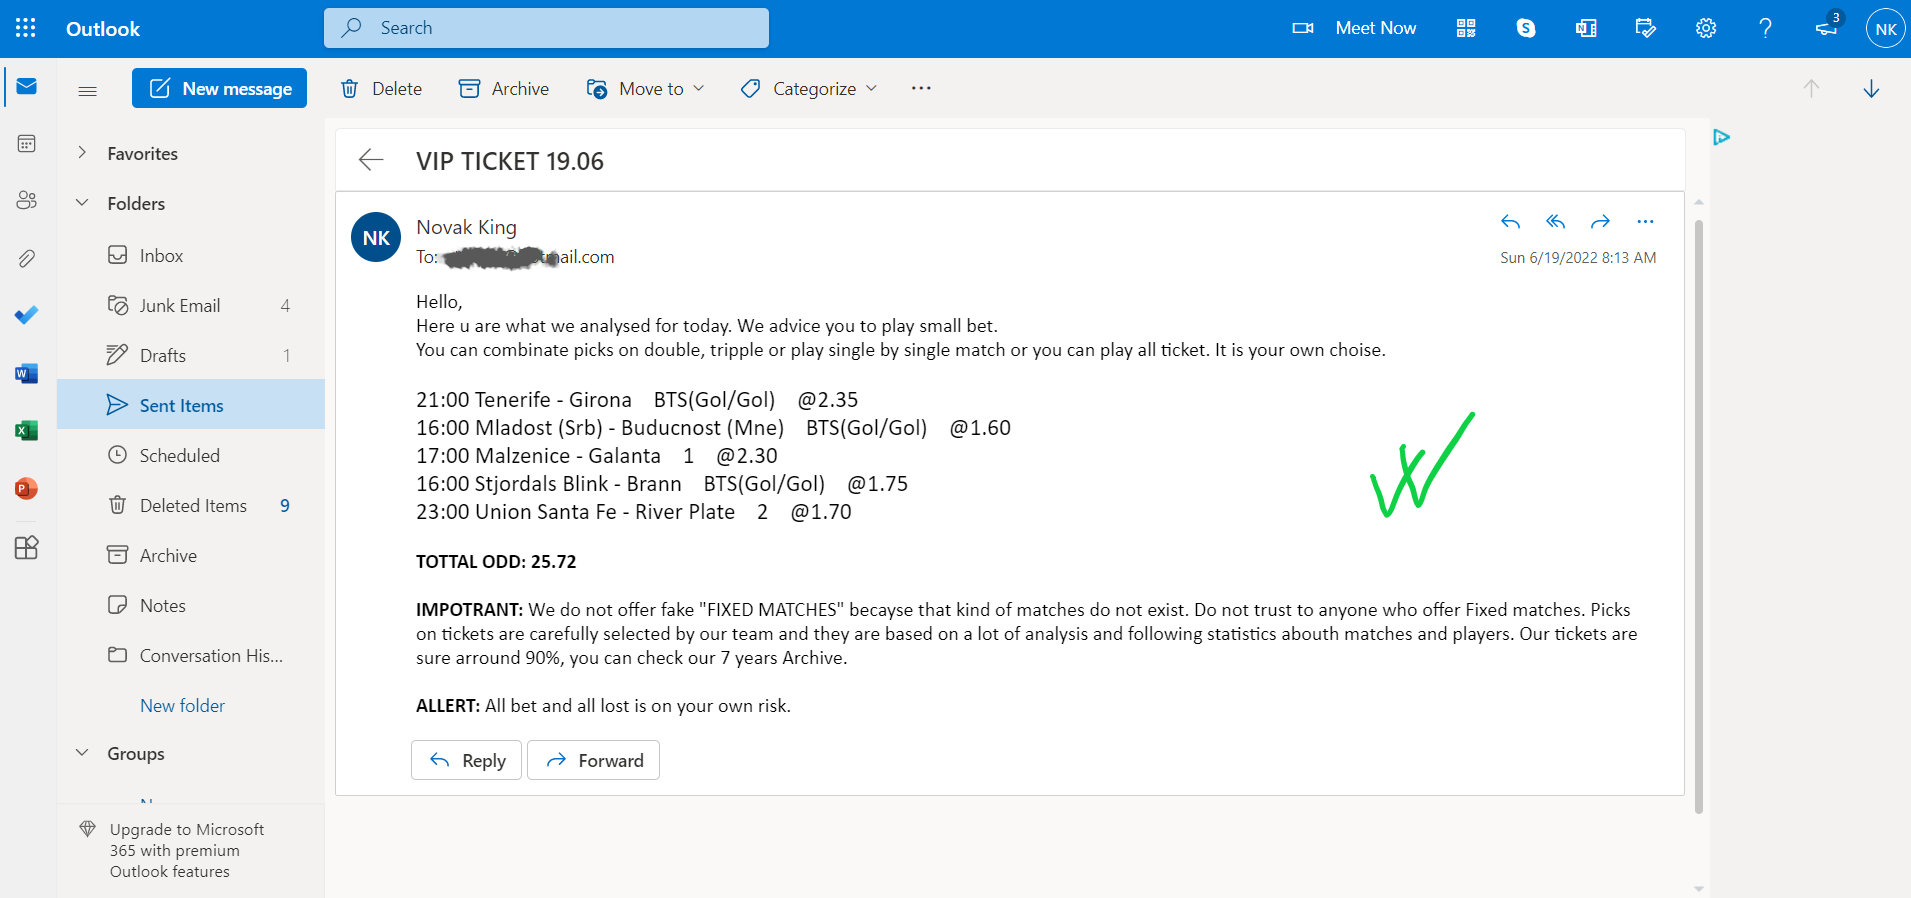This screenshot has width=1911, height=898.
Task: Open Help question mark icon
Action: pyautogui.click(x=1766, y=28)
